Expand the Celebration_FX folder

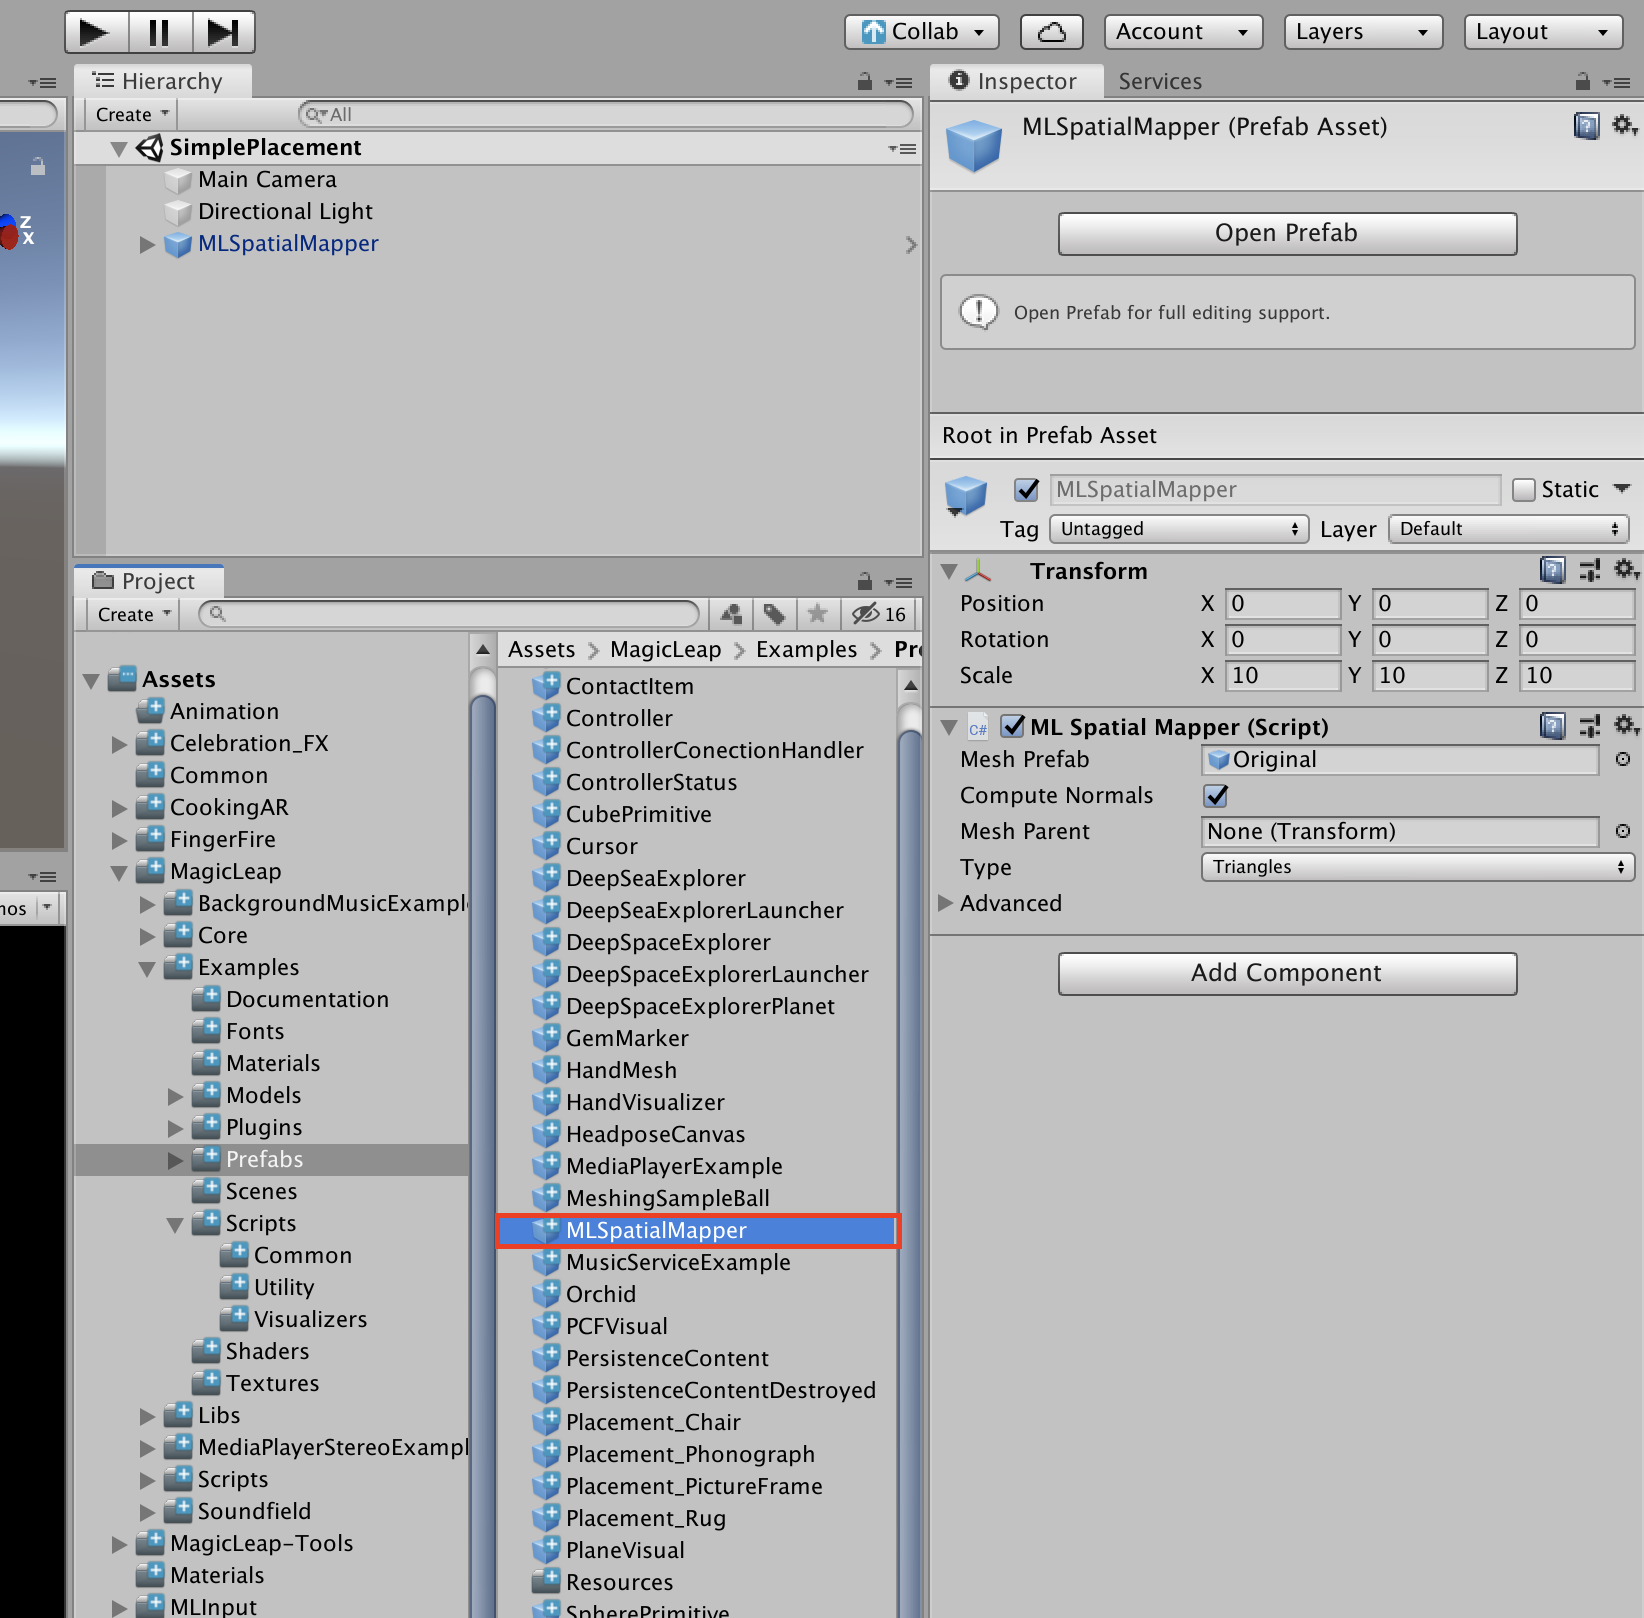coord(119,745)
